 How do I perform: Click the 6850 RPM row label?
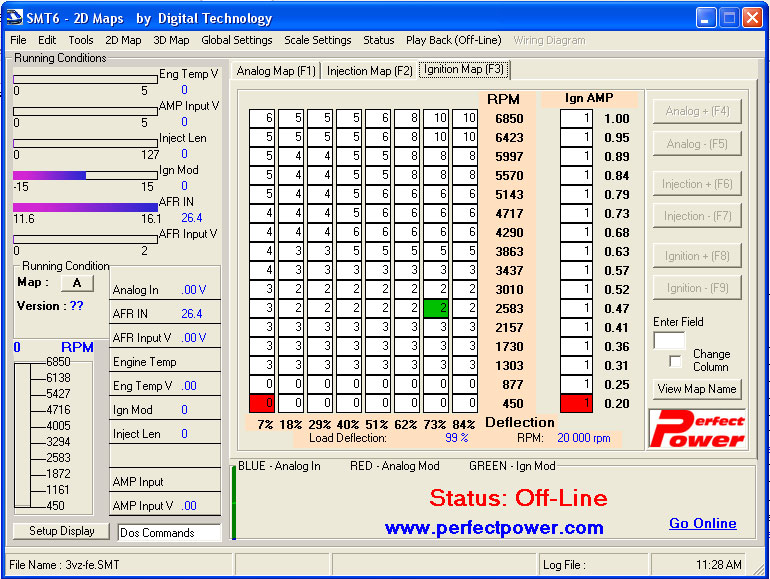point(509,119)
